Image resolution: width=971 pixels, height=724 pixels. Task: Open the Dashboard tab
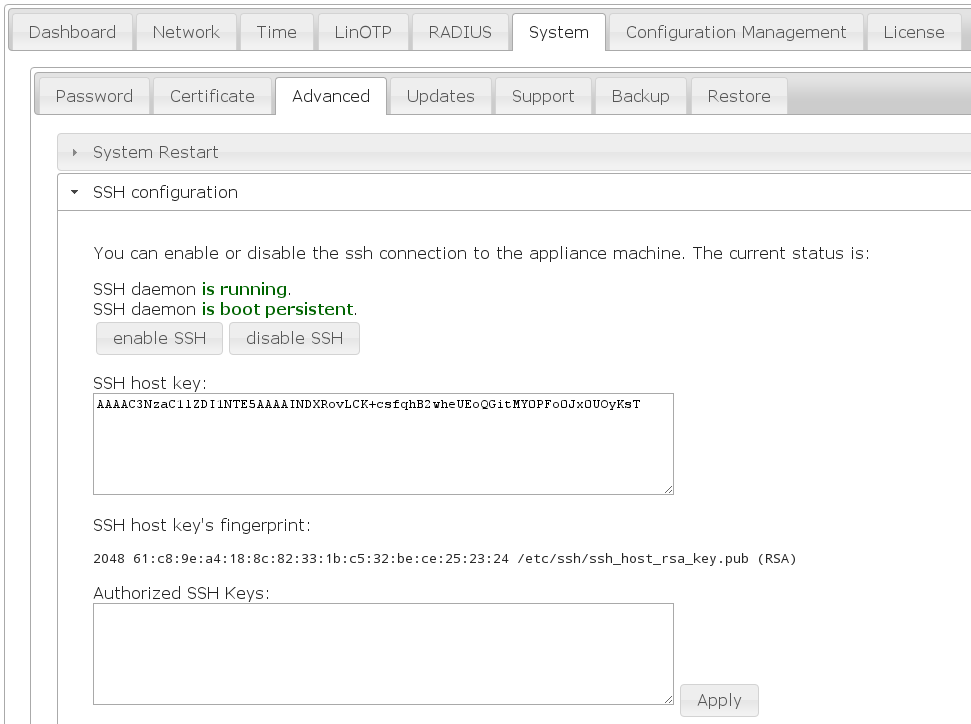[72, 32]
